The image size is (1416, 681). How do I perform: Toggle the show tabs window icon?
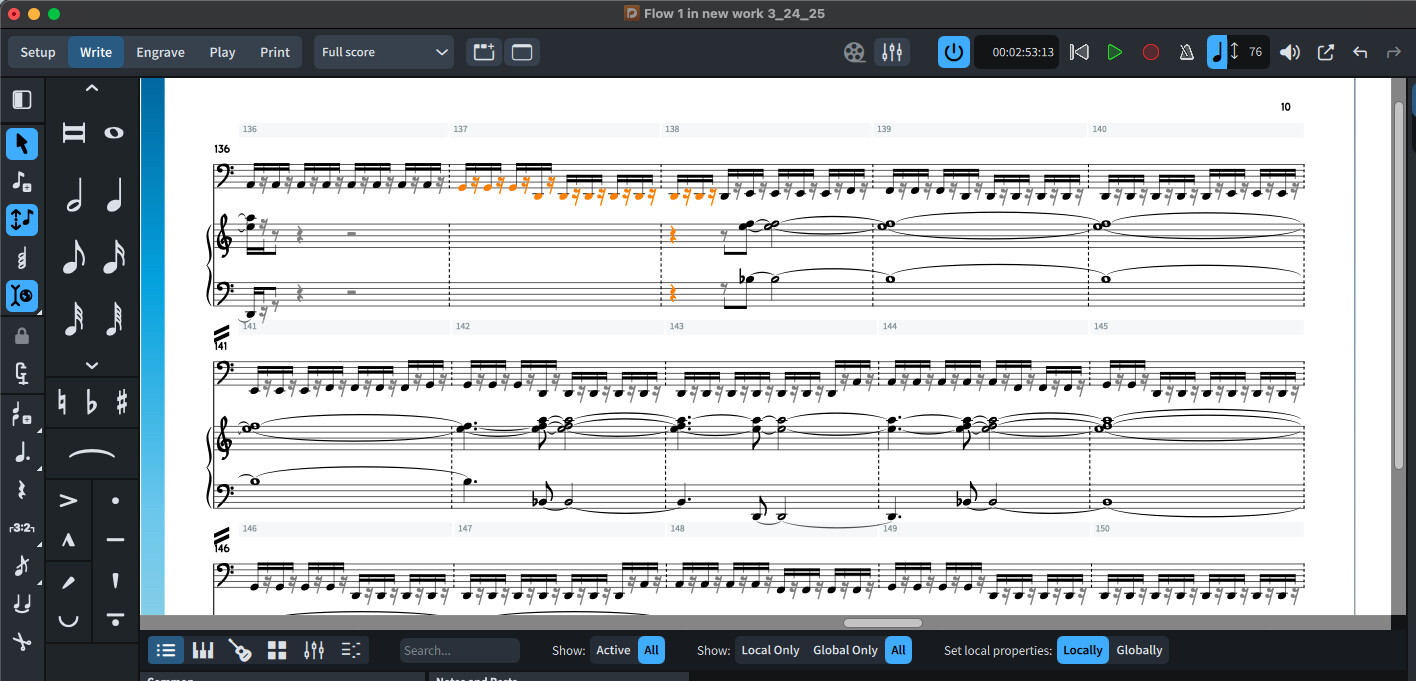click(x=522, y=52)
